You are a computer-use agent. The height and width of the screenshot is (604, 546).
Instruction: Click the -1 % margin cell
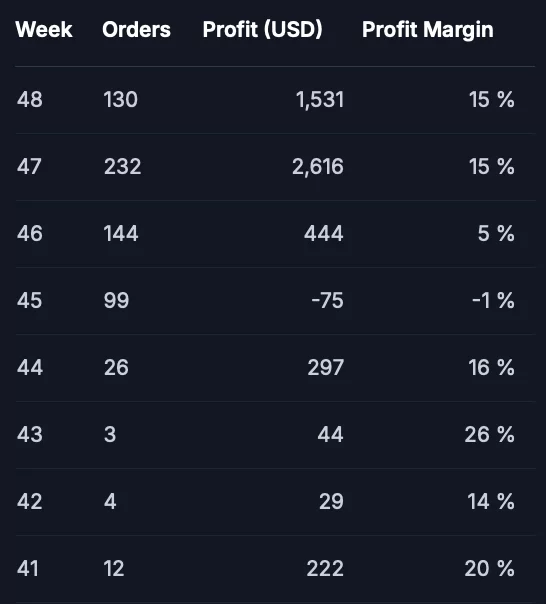pos(493,300)
